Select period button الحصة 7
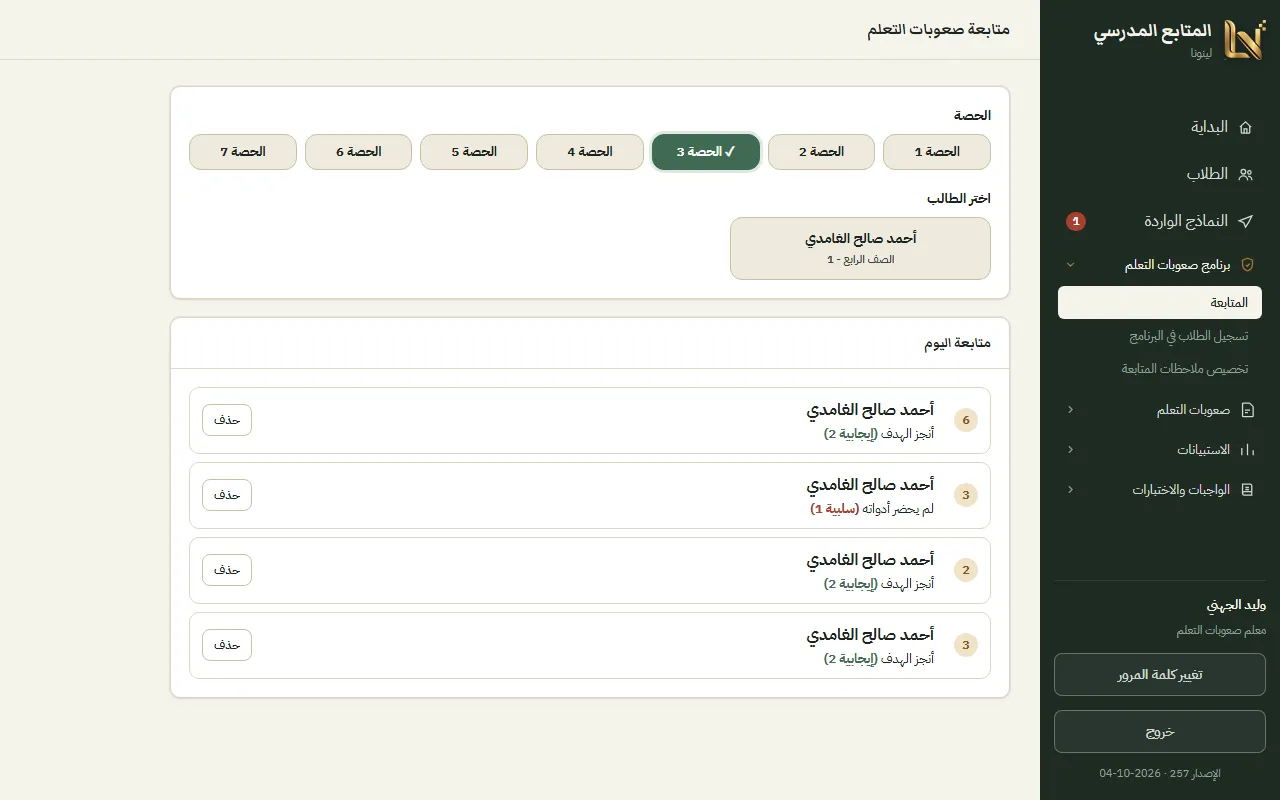The width and height of the screenshot is (1280, 800). click(243, 152)
